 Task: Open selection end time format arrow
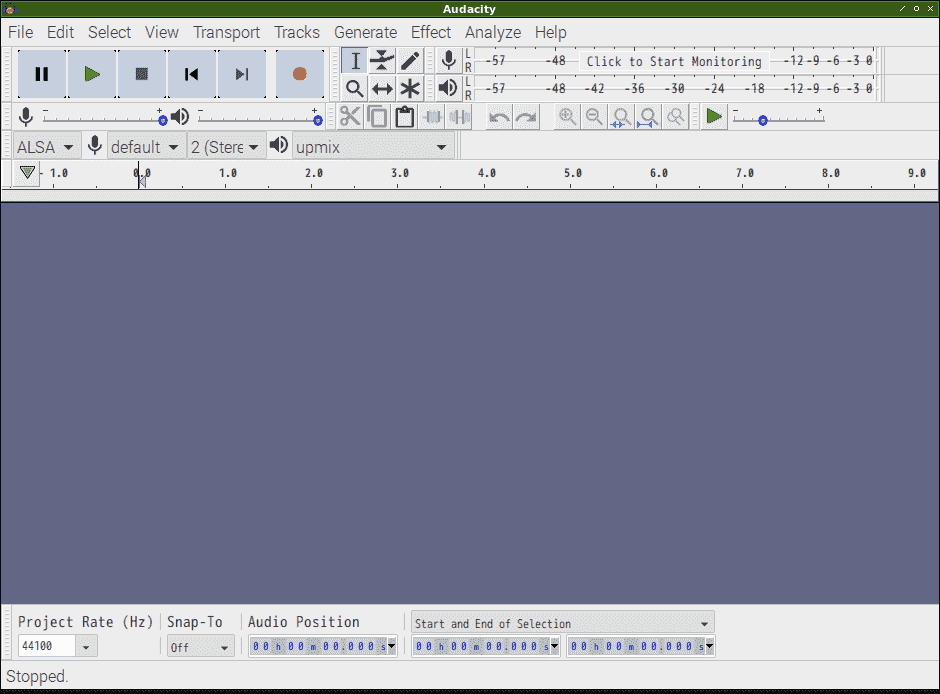tap(710, 646)
